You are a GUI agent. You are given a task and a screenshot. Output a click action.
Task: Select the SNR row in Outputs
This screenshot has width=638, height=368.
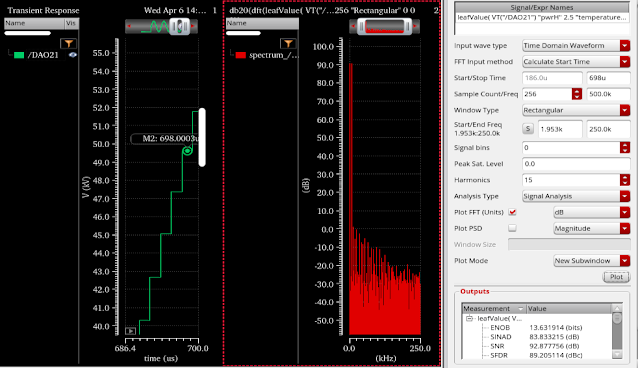pyautogui.click(x=537, y=346)
